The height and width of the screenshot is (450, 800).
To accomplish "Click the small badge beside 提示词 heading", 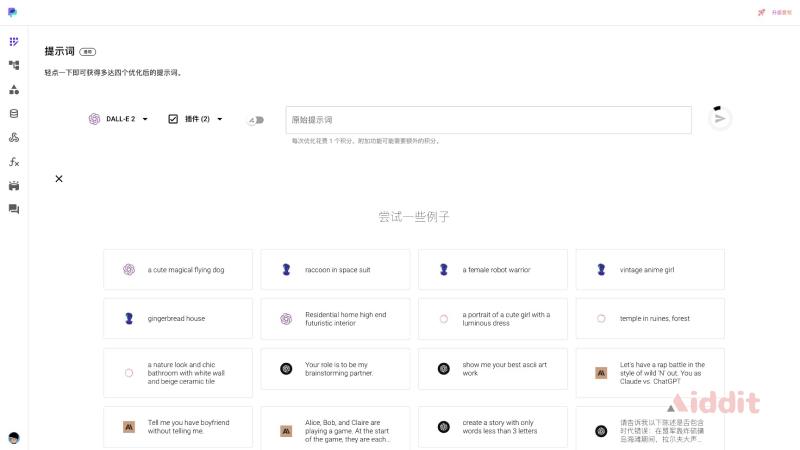I will (88, 52).
